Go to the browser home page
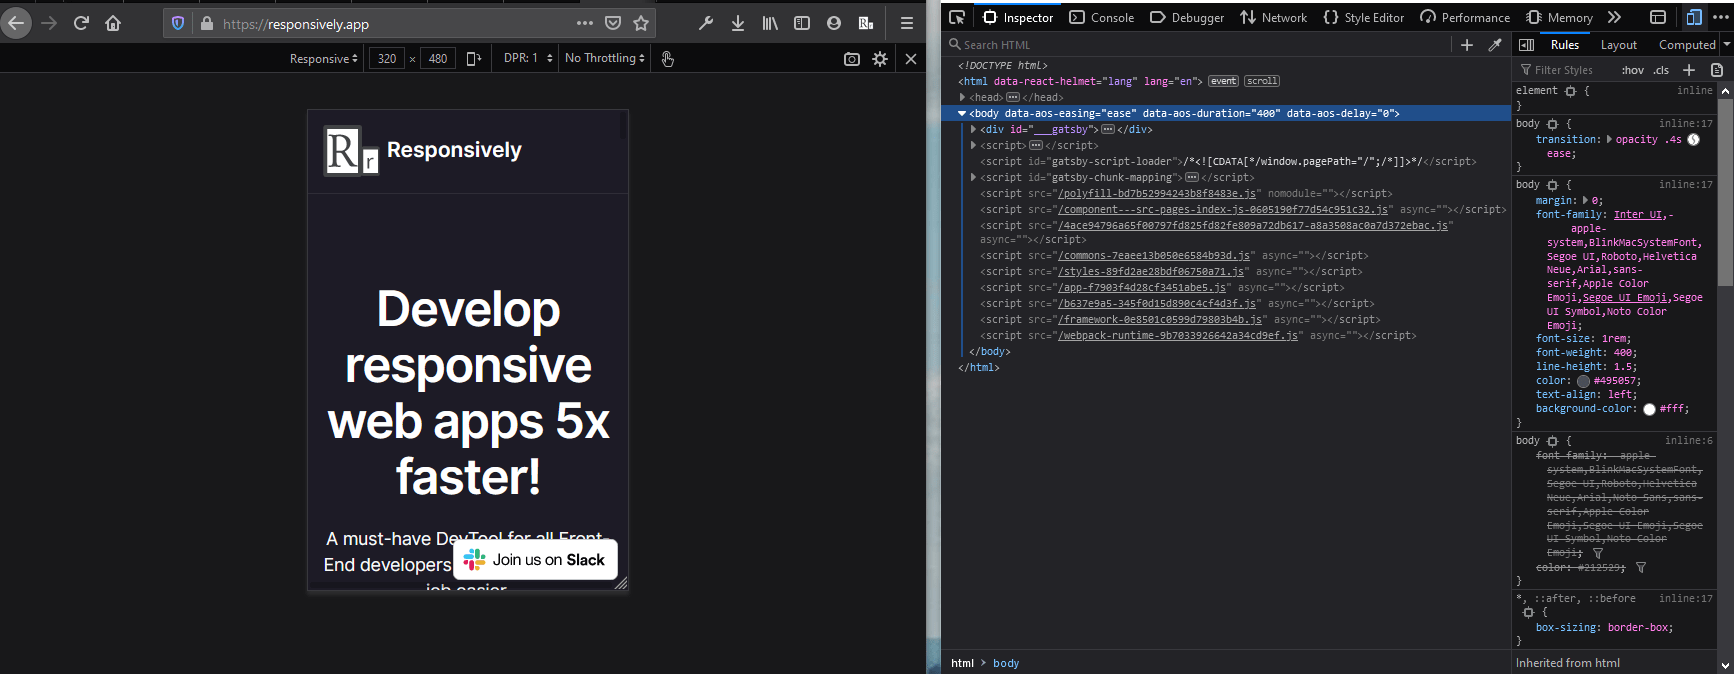Viewport: 1734px width, 674px height. pos(113,23)
